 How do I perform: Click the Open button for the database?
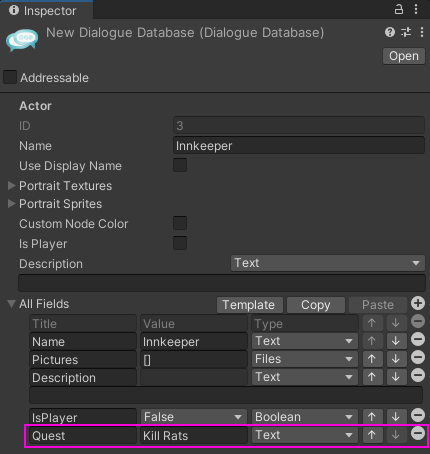tap(404, 56)
